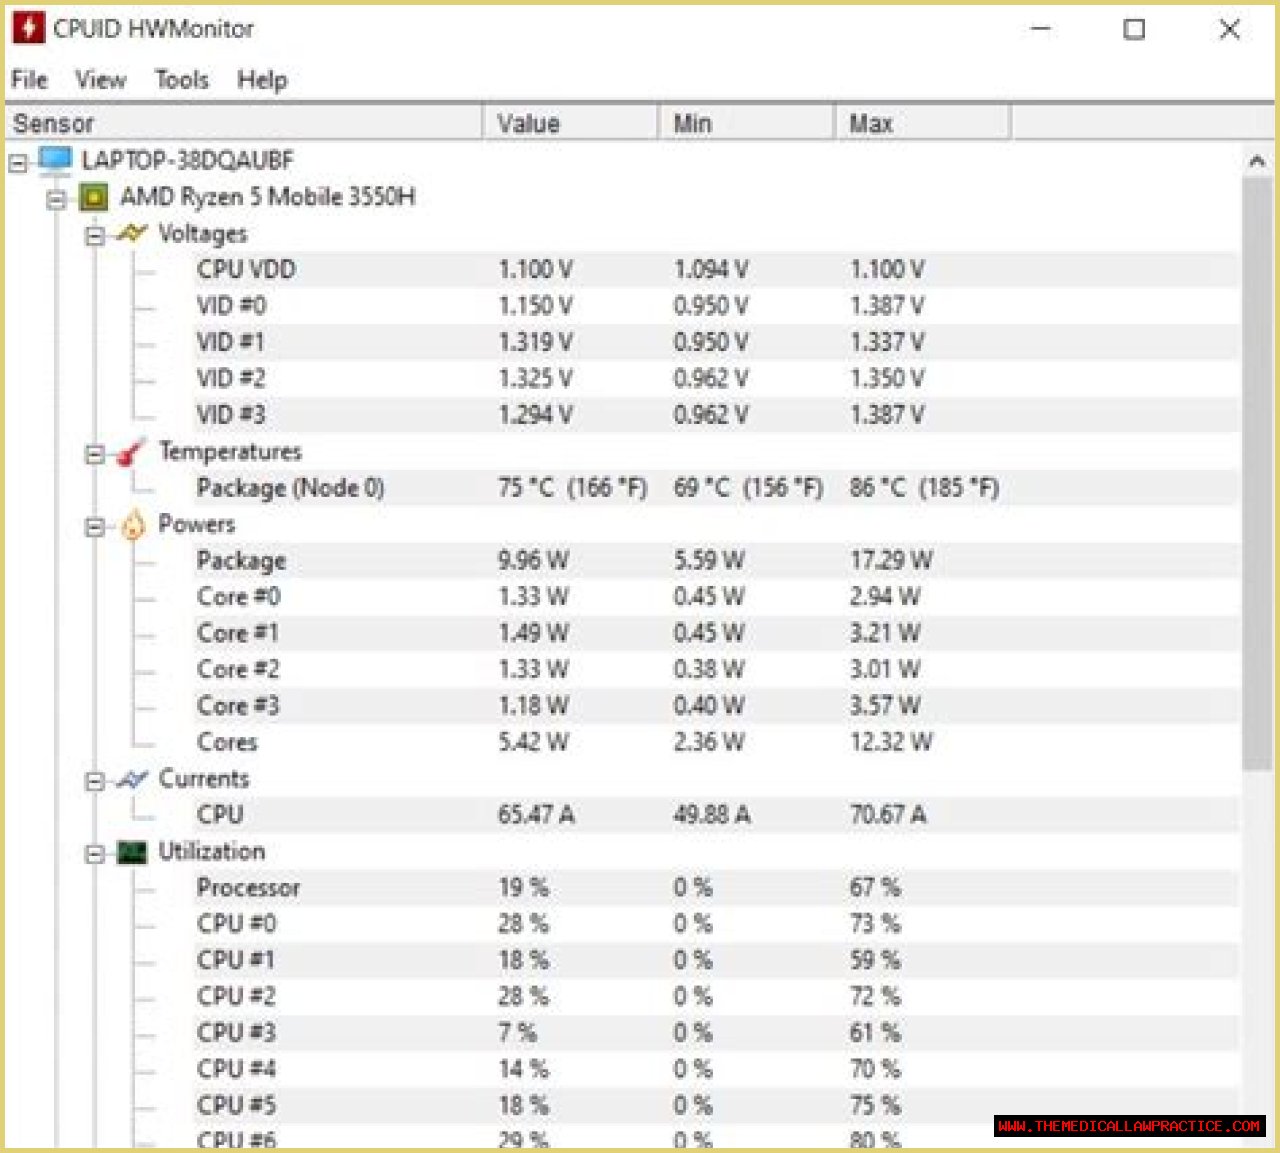The height and width of the screenshot is (1153, 1280).
Task: Click the Utilization chip icon
Action: pyautogui.click(x=132, y=852)
